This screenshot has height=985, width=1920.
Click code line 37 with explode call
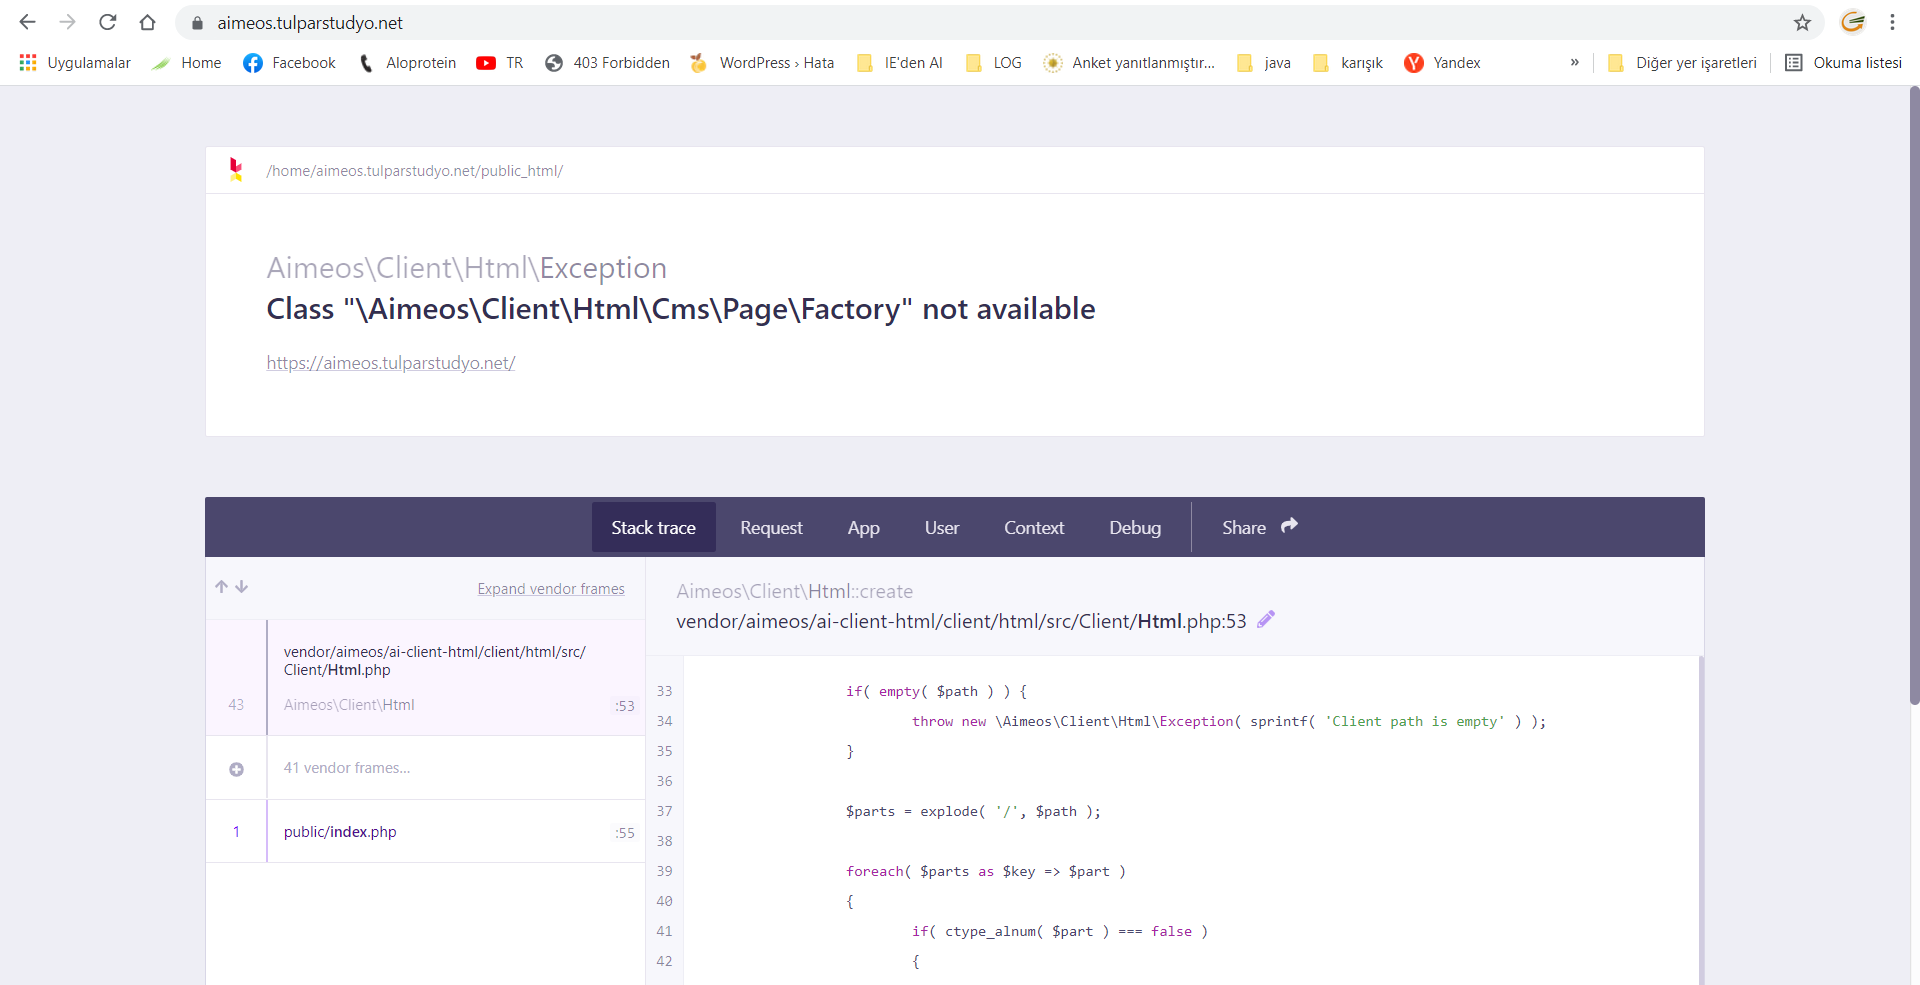(973, 811)
